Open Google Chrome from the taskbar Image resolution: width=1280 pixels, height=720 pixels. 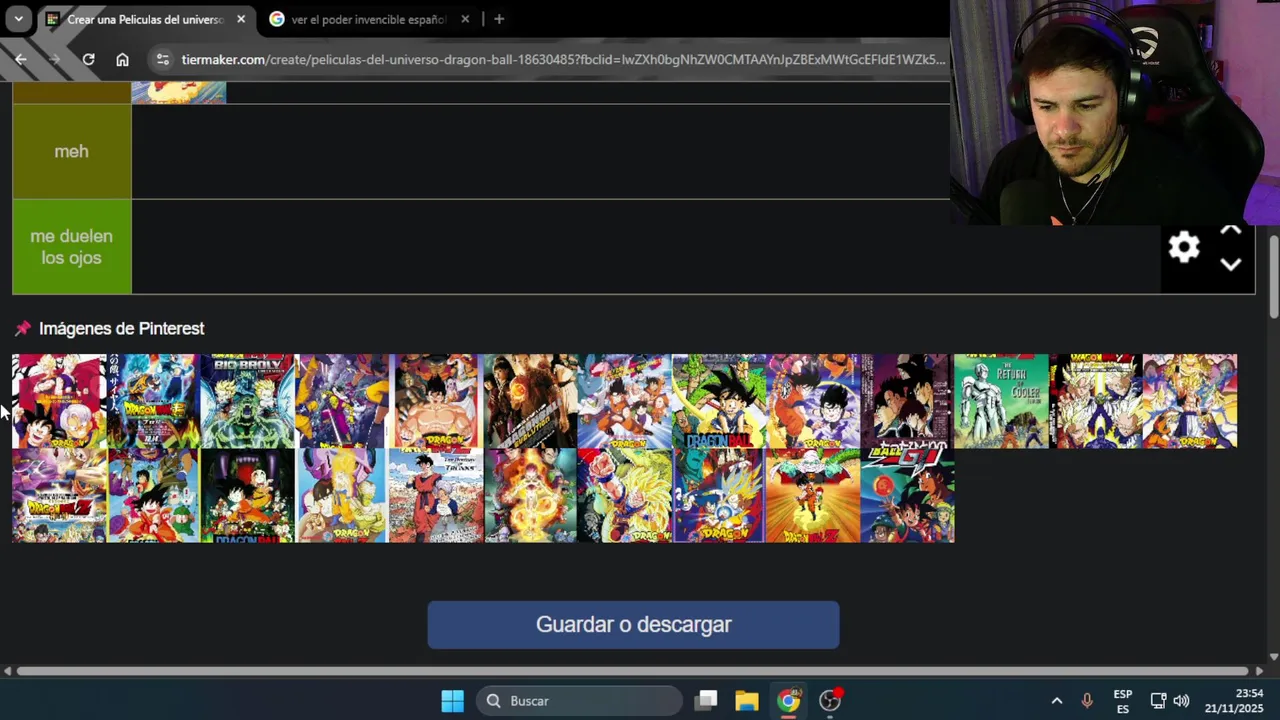(789, 701)
